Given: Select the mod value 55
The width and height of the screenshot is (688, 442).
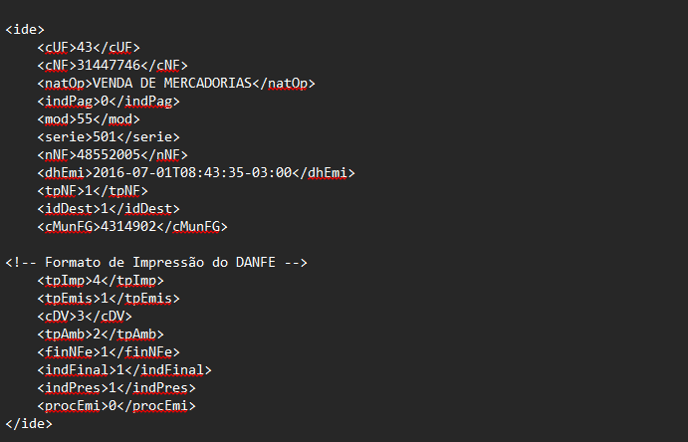Looking at the screenshot, I should pyautogui.click(x=85, y=119).
